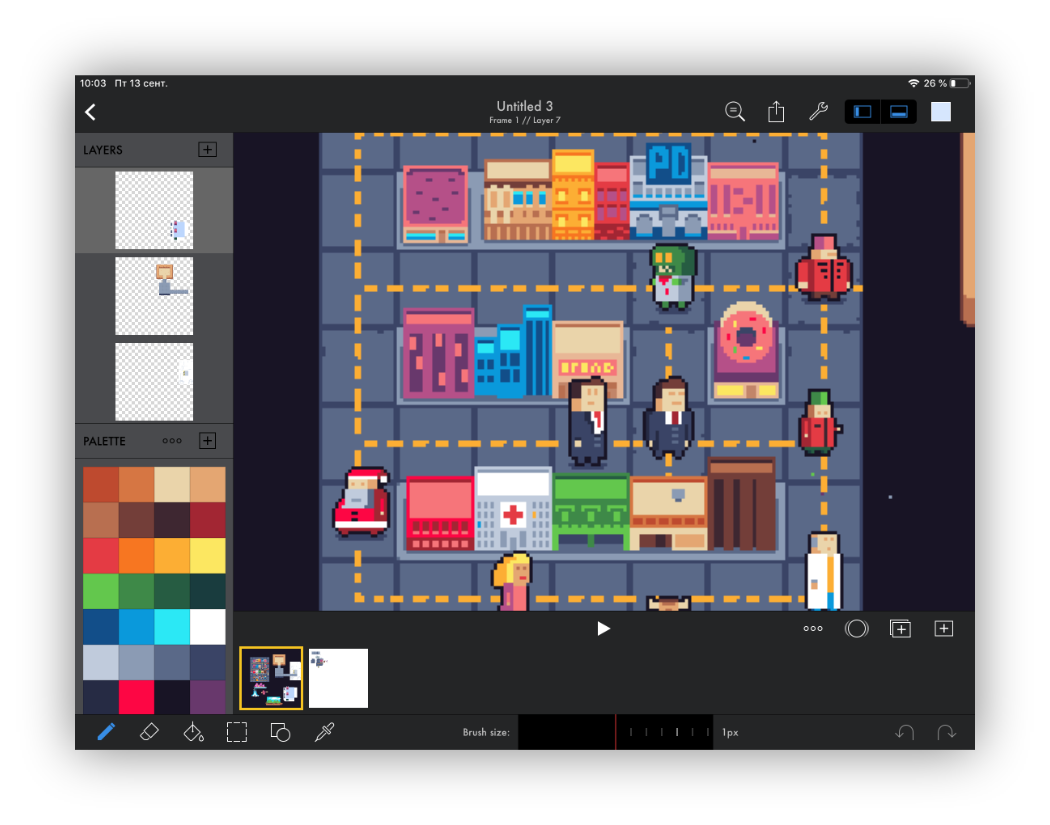Redo the last undone action
Screen dimensions: 1050x825
[947, 732]
